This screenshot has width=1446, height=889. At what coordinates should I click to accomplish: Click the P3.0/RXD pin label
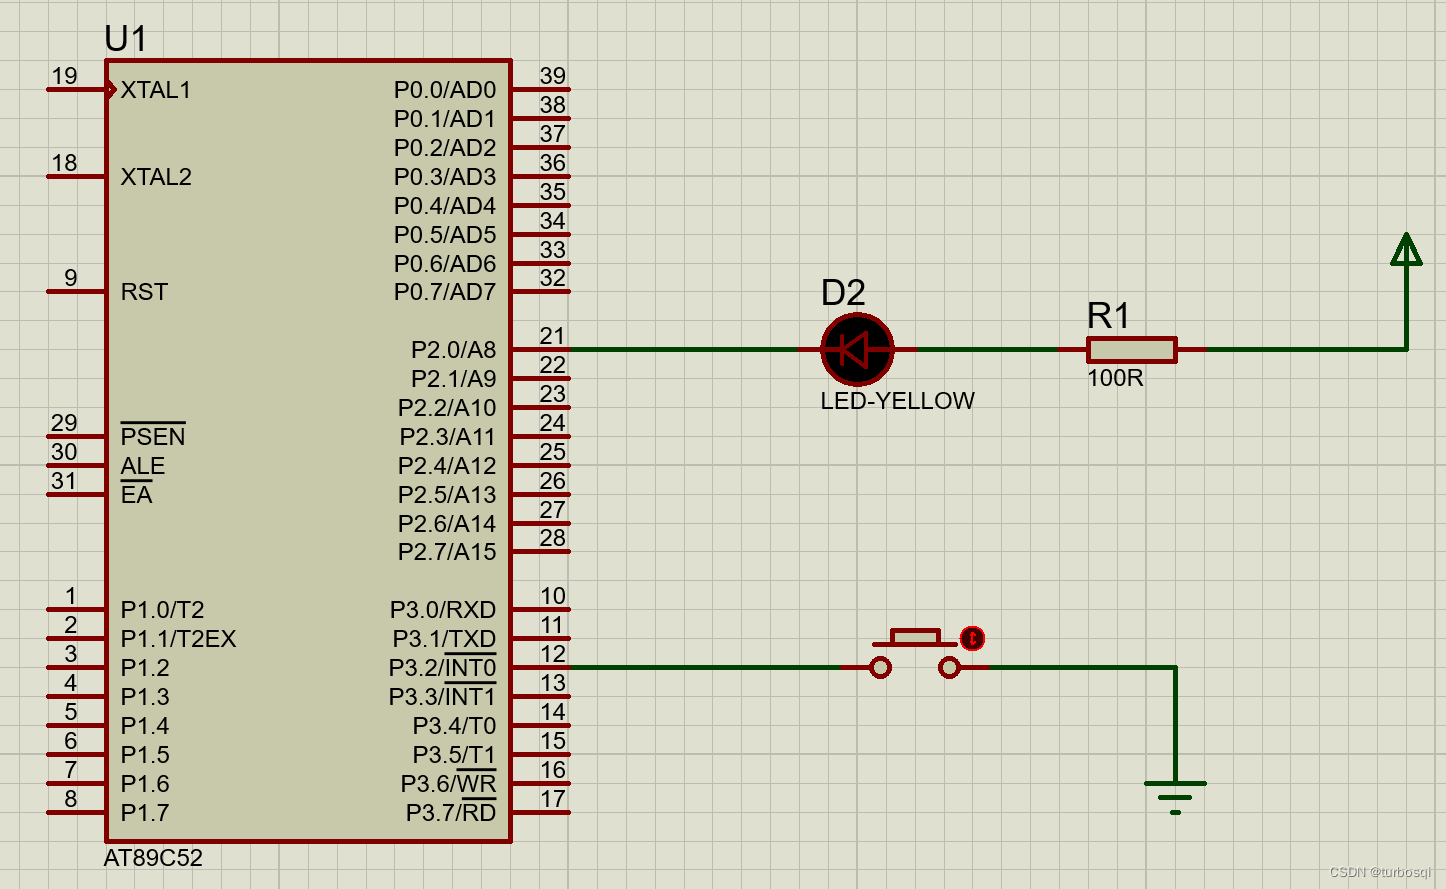pos(443,610)
